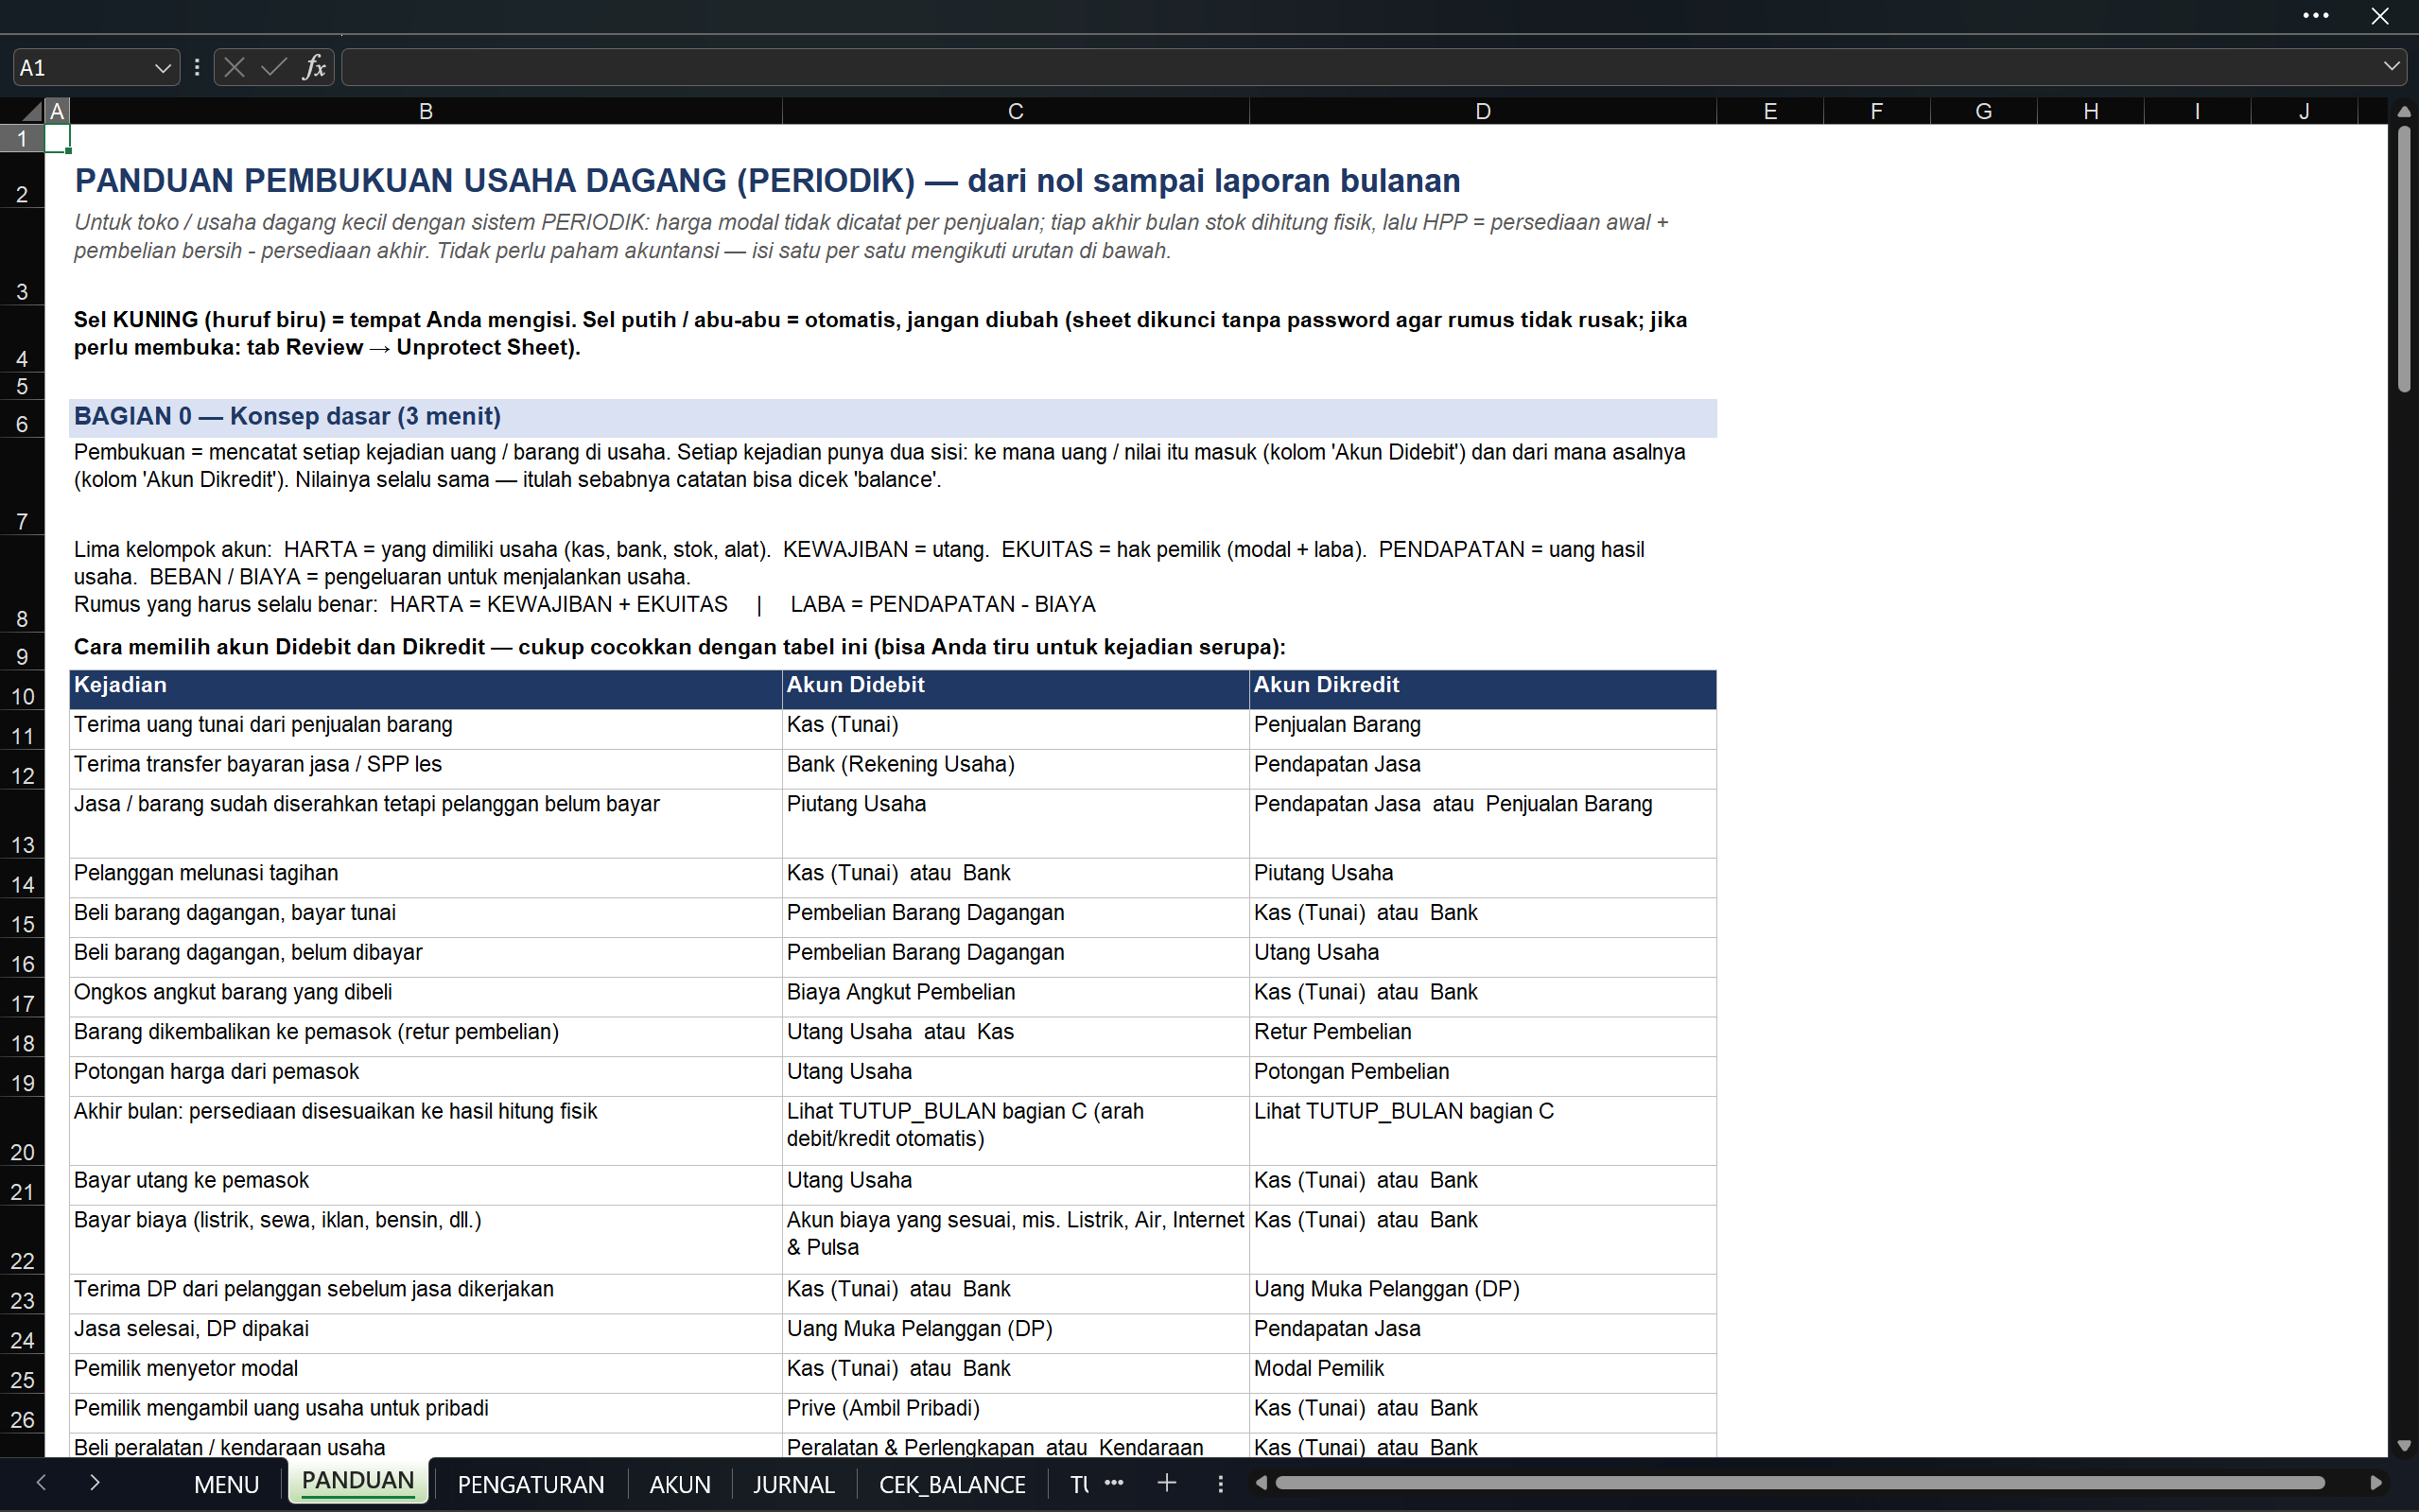Click the horizontal scrollbar left arrow
The image size is (2419, 1512).
tap(1261, 1483)
